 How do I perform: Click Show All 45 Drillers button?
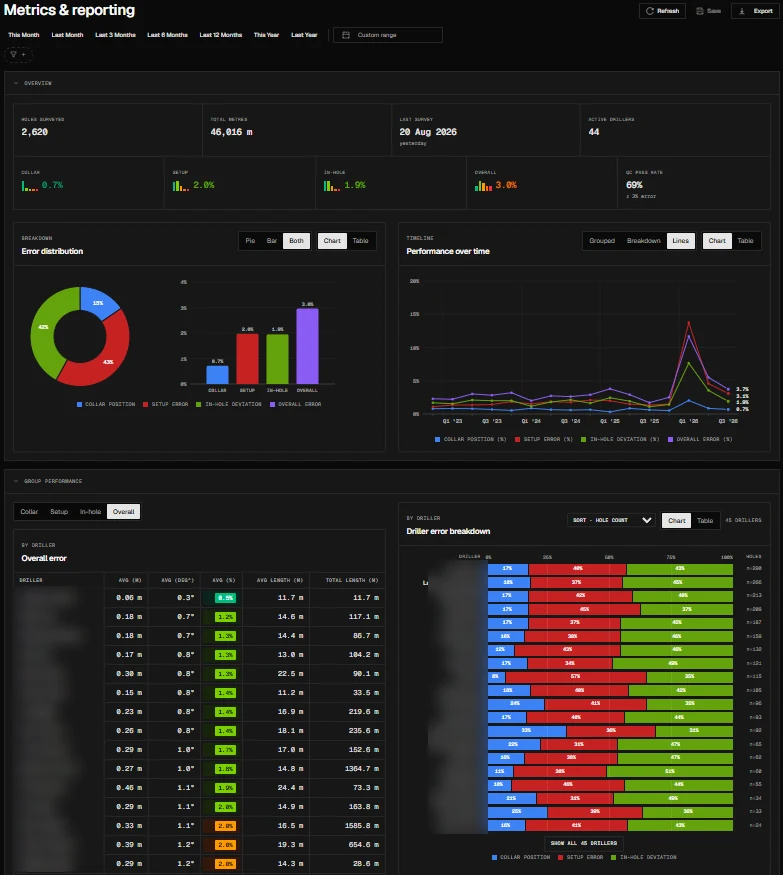point(584,843)
